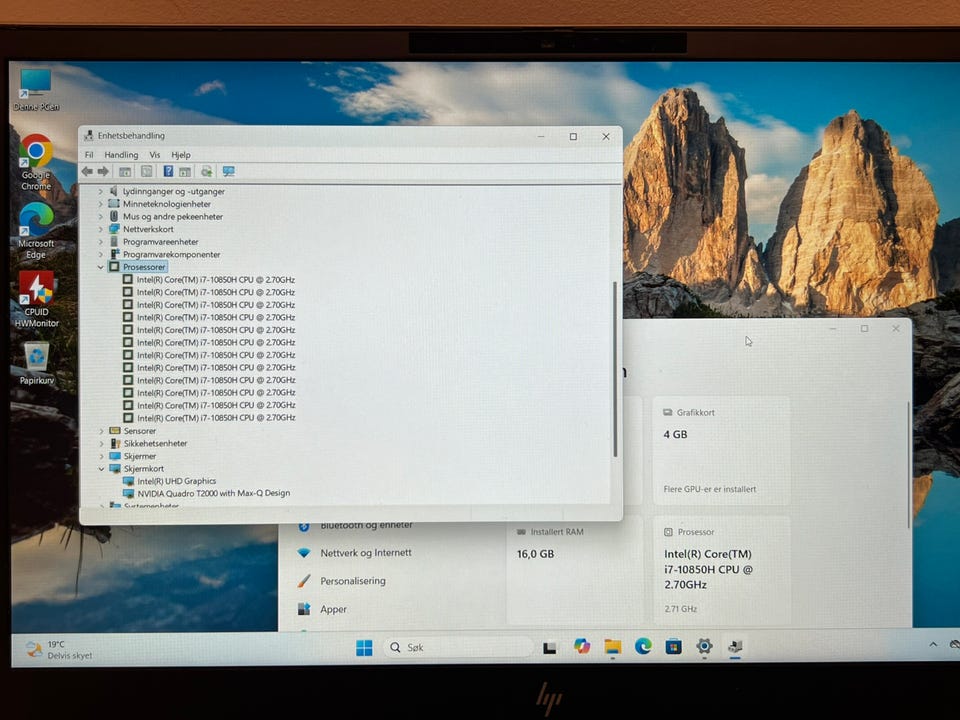Viewport: 960px width, 720px height.
Task: Show hidden tray icons chevron
Action: 933,644
